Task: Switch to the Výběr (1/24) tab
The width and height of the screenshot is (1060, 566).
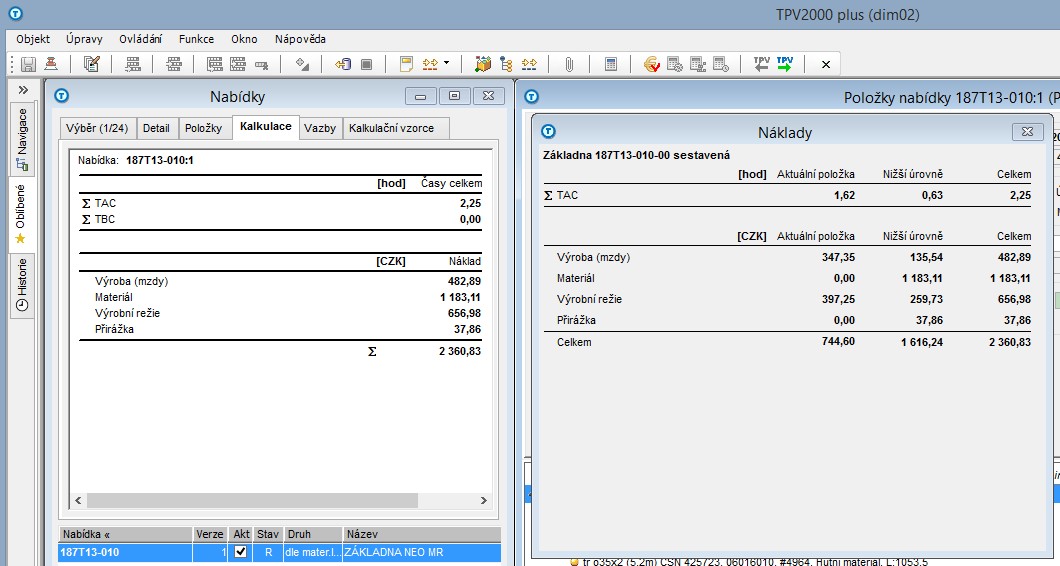Action: (x=97, y=128)
